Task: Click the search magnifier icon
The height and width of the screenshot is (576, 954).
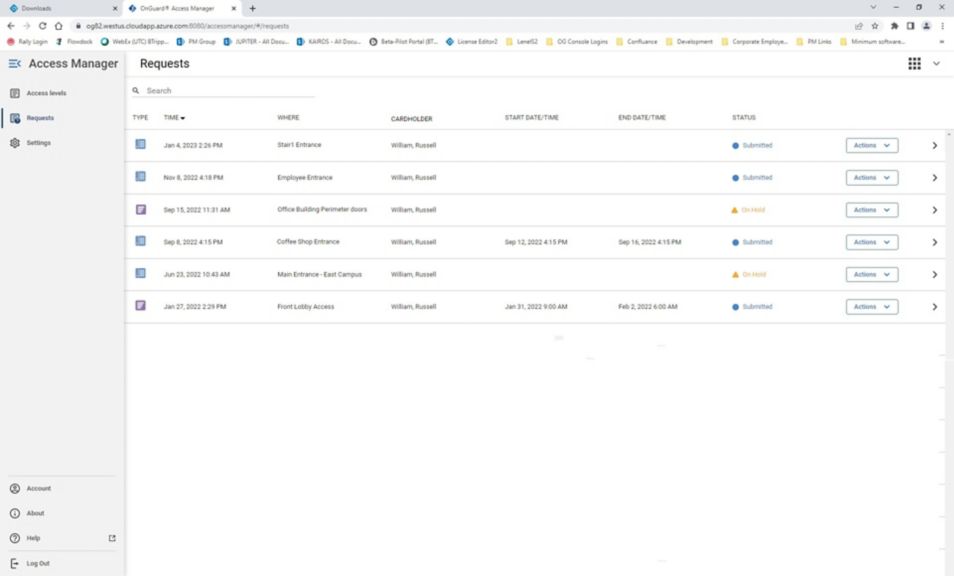Action: tap(136, 90)
